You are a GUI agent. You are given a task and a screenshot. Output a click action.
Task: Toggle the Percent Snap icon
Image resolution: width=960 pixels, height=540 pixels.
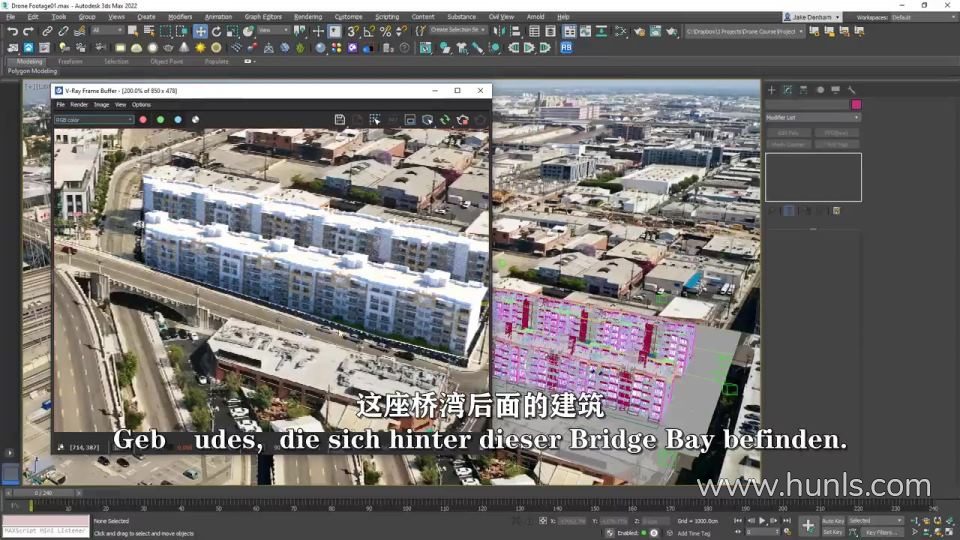click(x=385, y=31)
